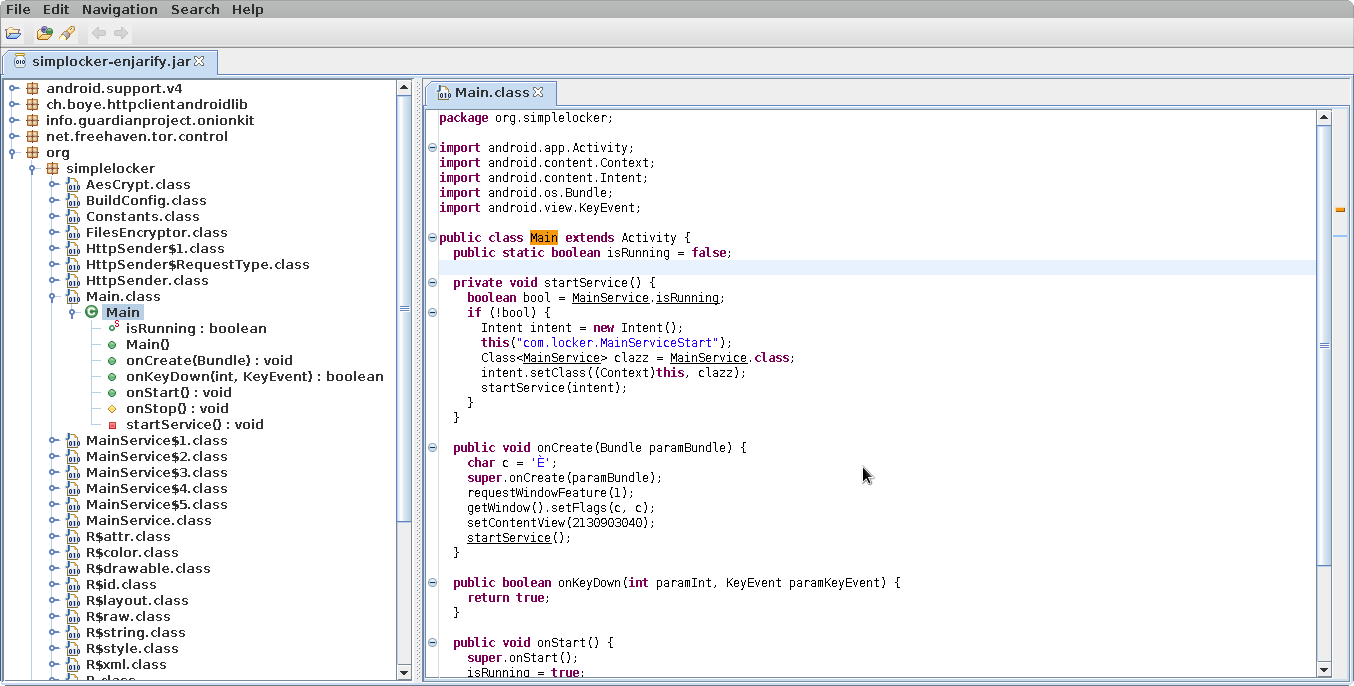The image size is (1354, 686).
Task: Fold the public class Main declaration
Action: (432, 238)
